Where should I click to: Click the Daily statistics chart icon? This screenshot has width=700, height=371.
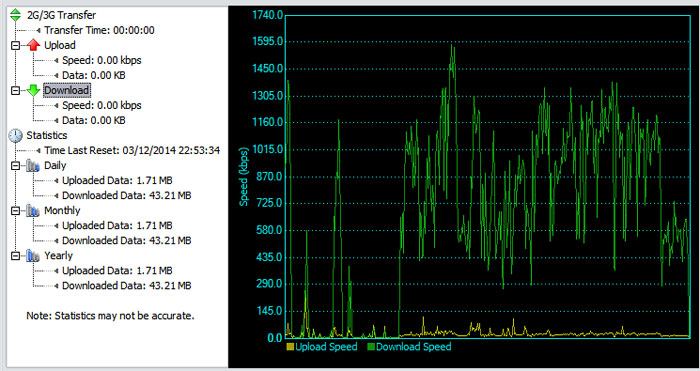tap(33, 166)
